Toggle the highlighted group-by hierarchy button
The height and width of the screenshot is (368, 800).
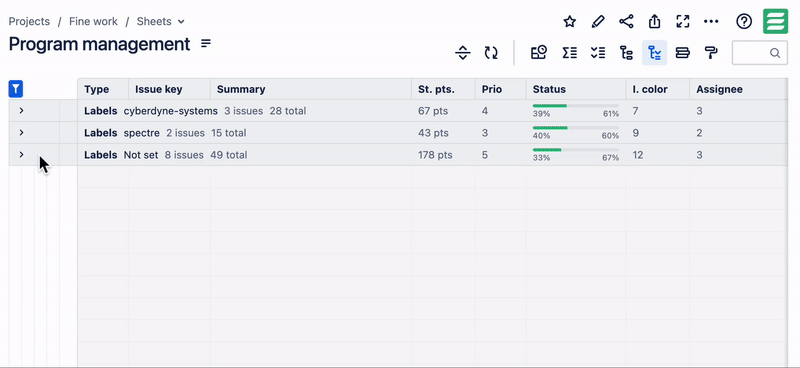tap(654, 53)
